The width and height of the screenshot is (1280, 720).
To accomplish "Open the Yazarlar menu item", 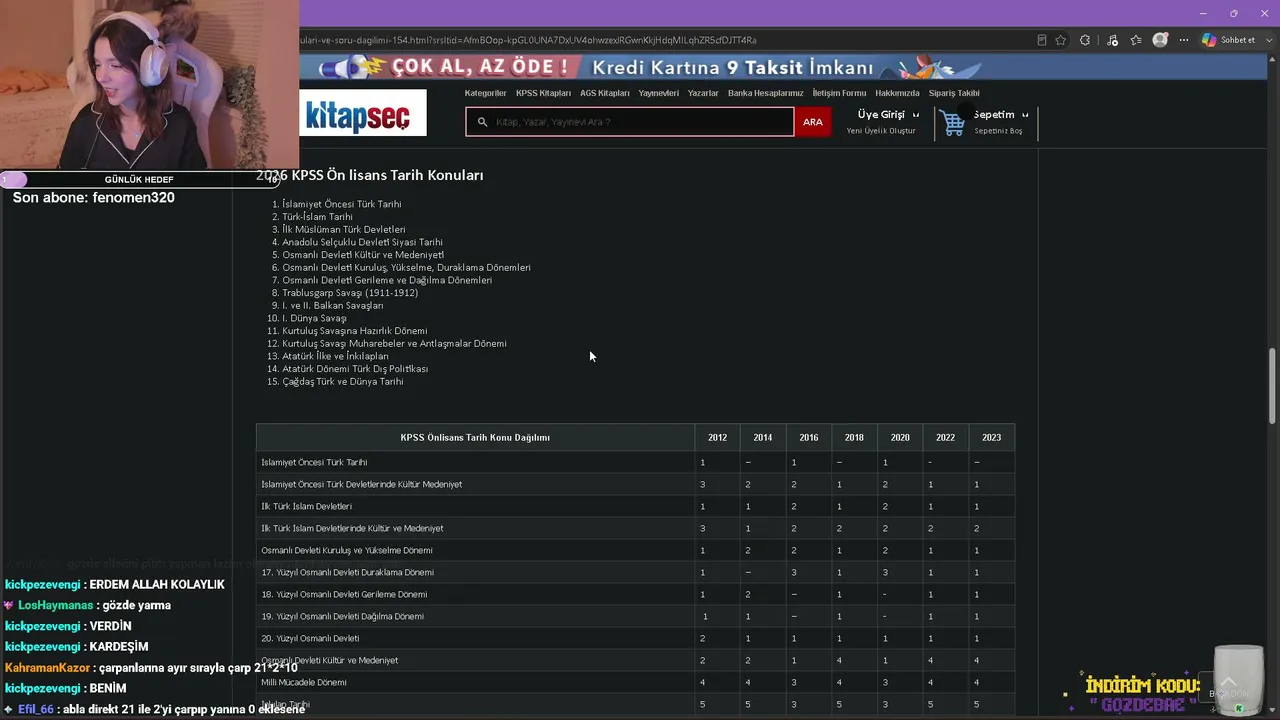I will click(x=703, y=93).
